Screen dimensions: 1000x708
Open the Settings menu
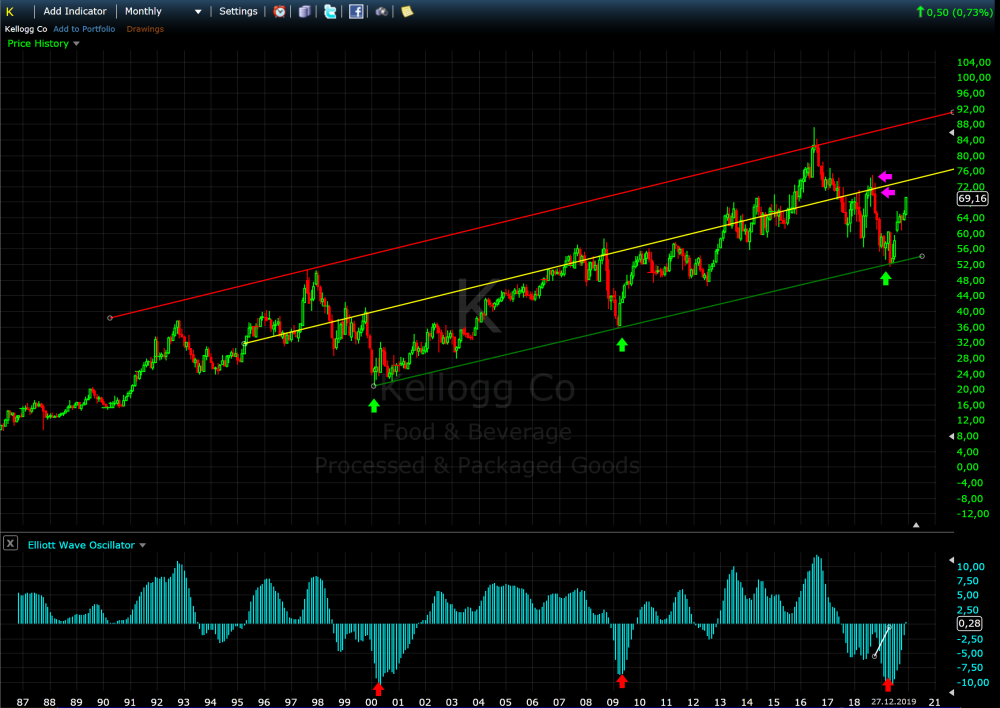coord(238,12)
